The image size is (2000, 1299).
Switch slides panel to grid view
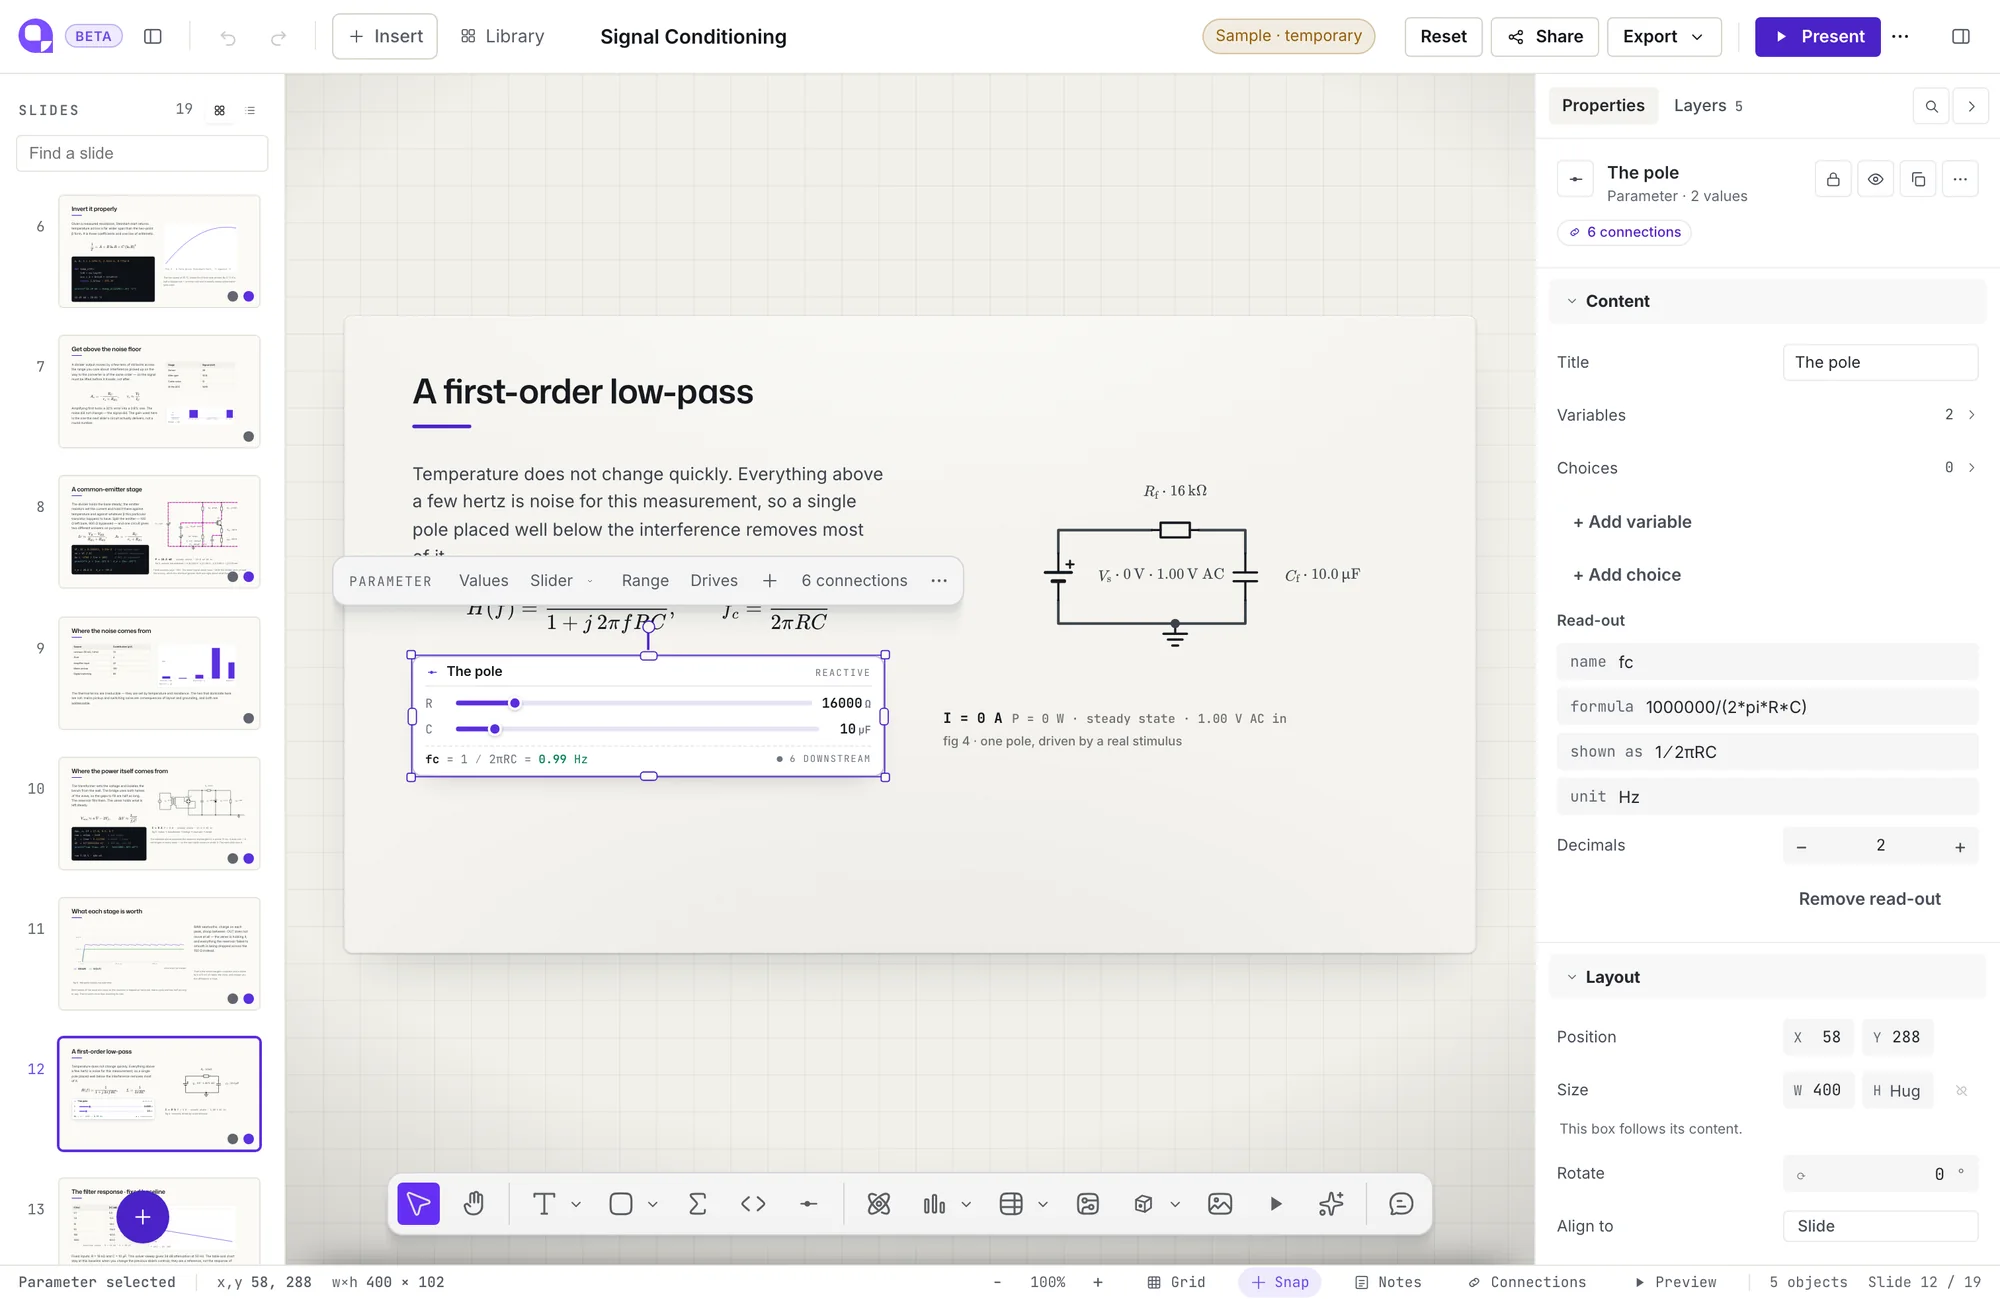click(220, 110)
